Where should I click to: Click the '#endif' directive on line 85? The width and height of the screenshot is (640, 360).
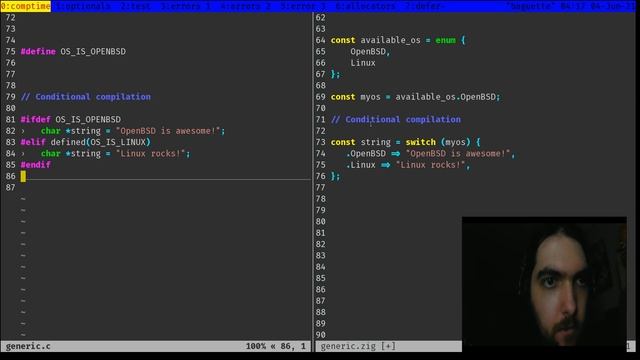[x=36, y=165]
